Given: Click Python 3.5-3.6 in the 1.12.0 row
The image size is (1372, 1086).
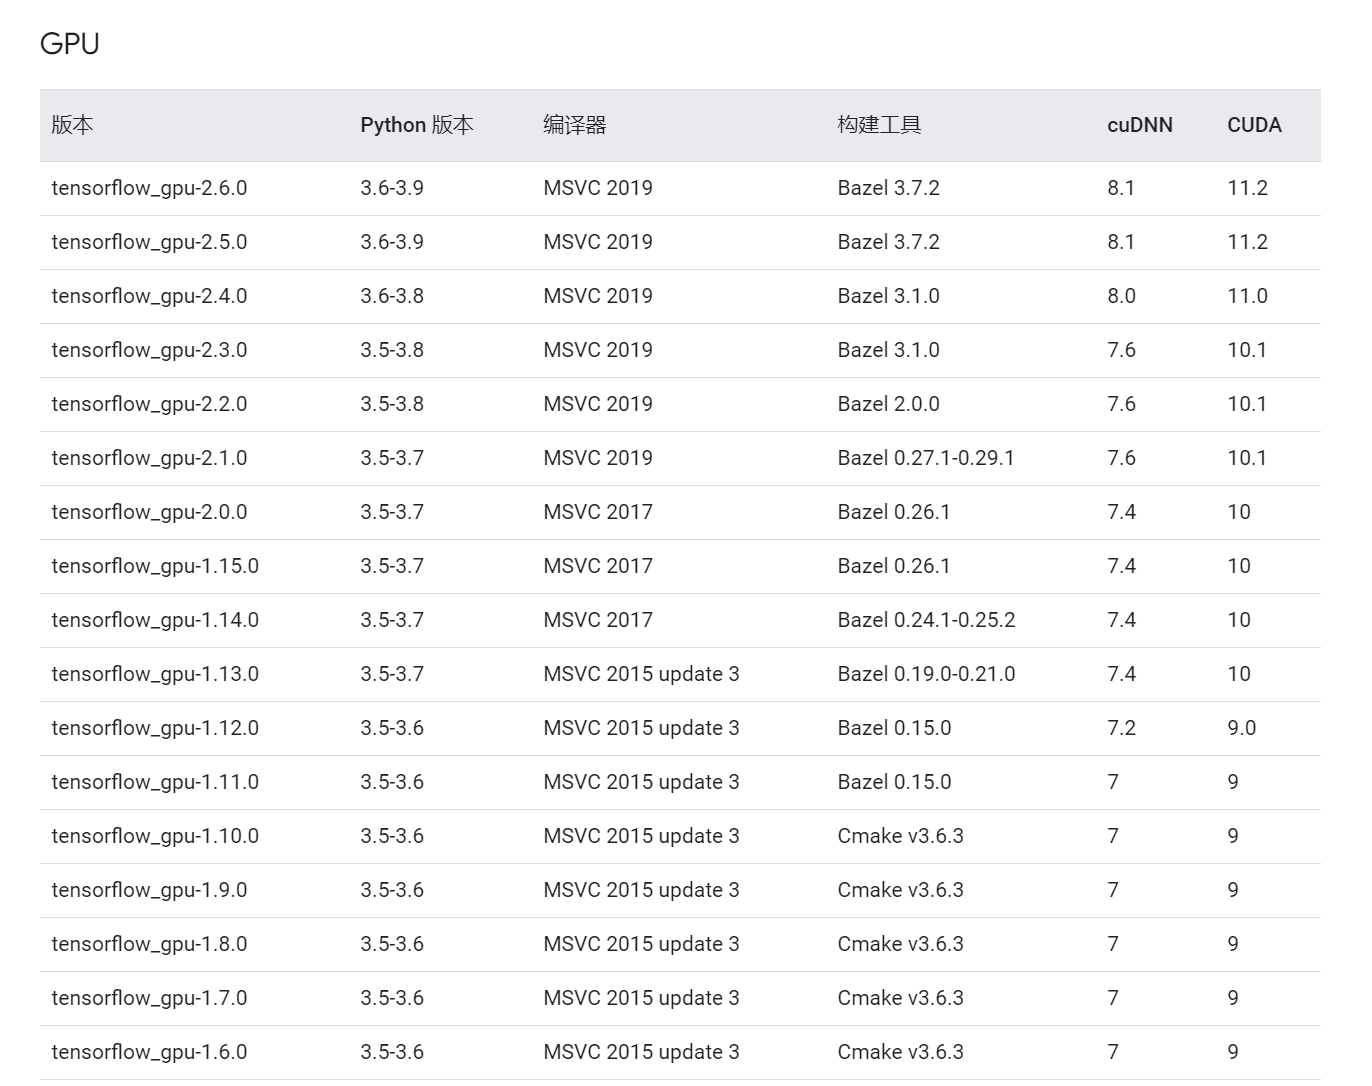Looking at the screenshot, I should coord(392,728).
